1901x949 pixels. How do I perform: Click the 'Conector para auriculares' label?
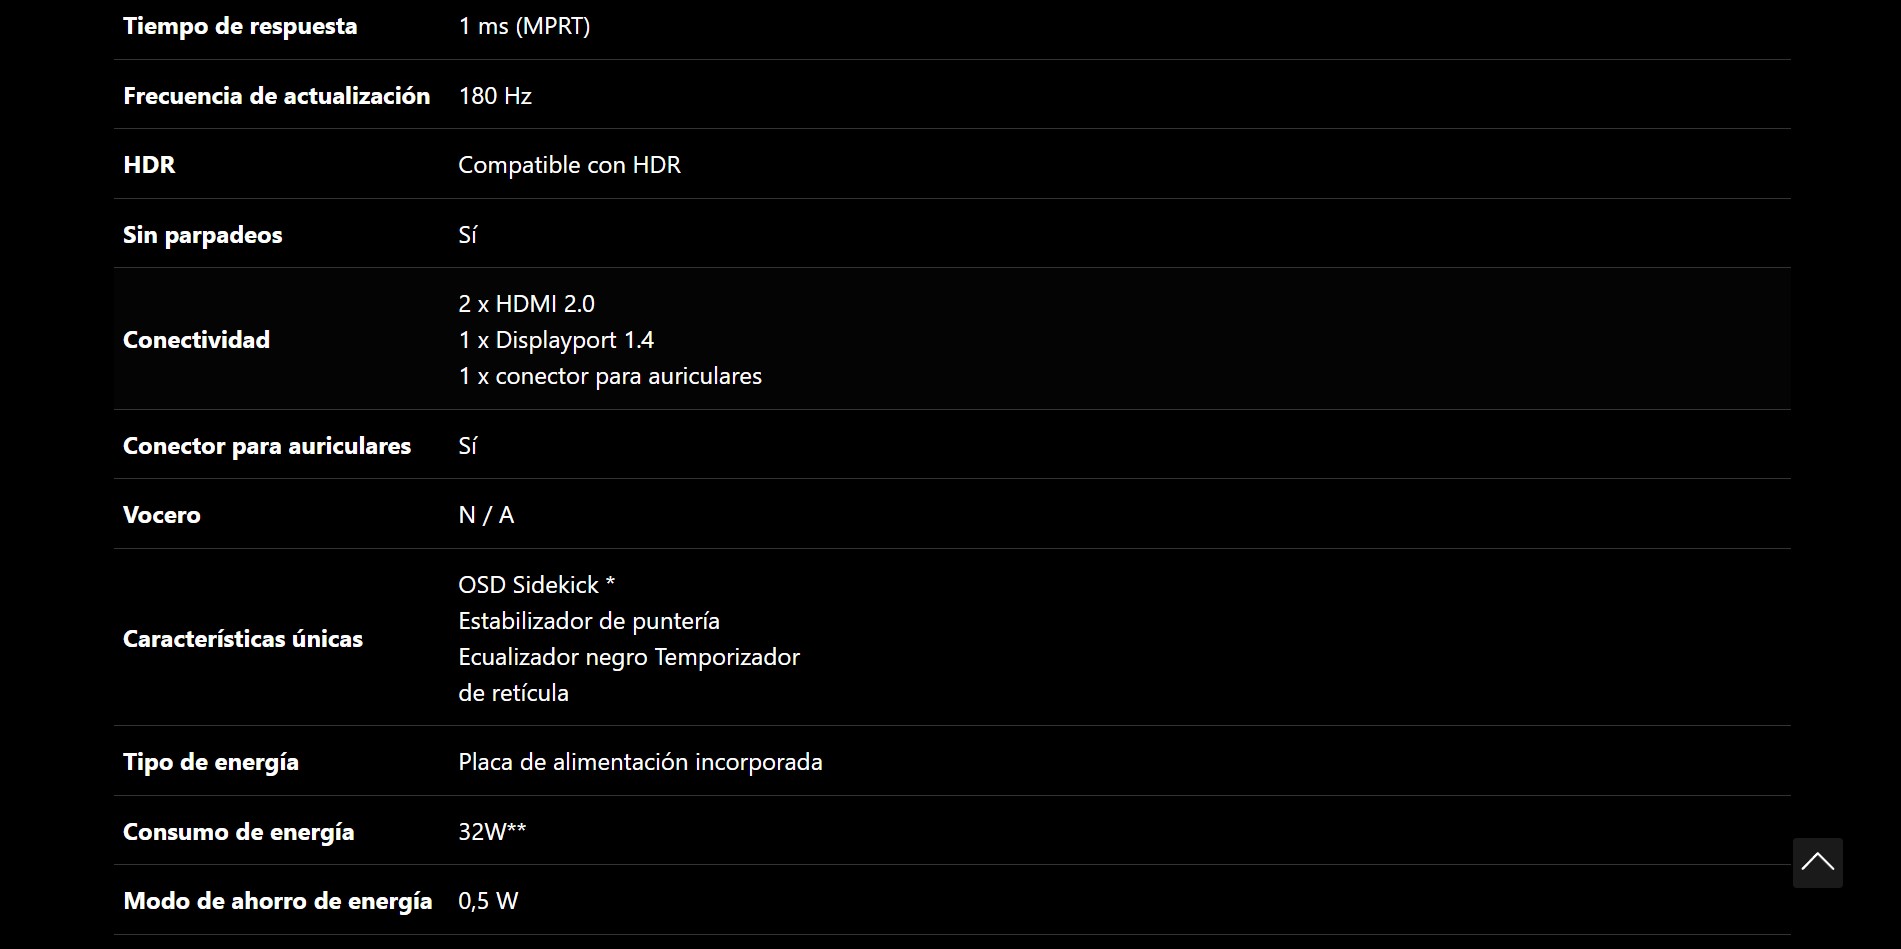click(267, 446)
